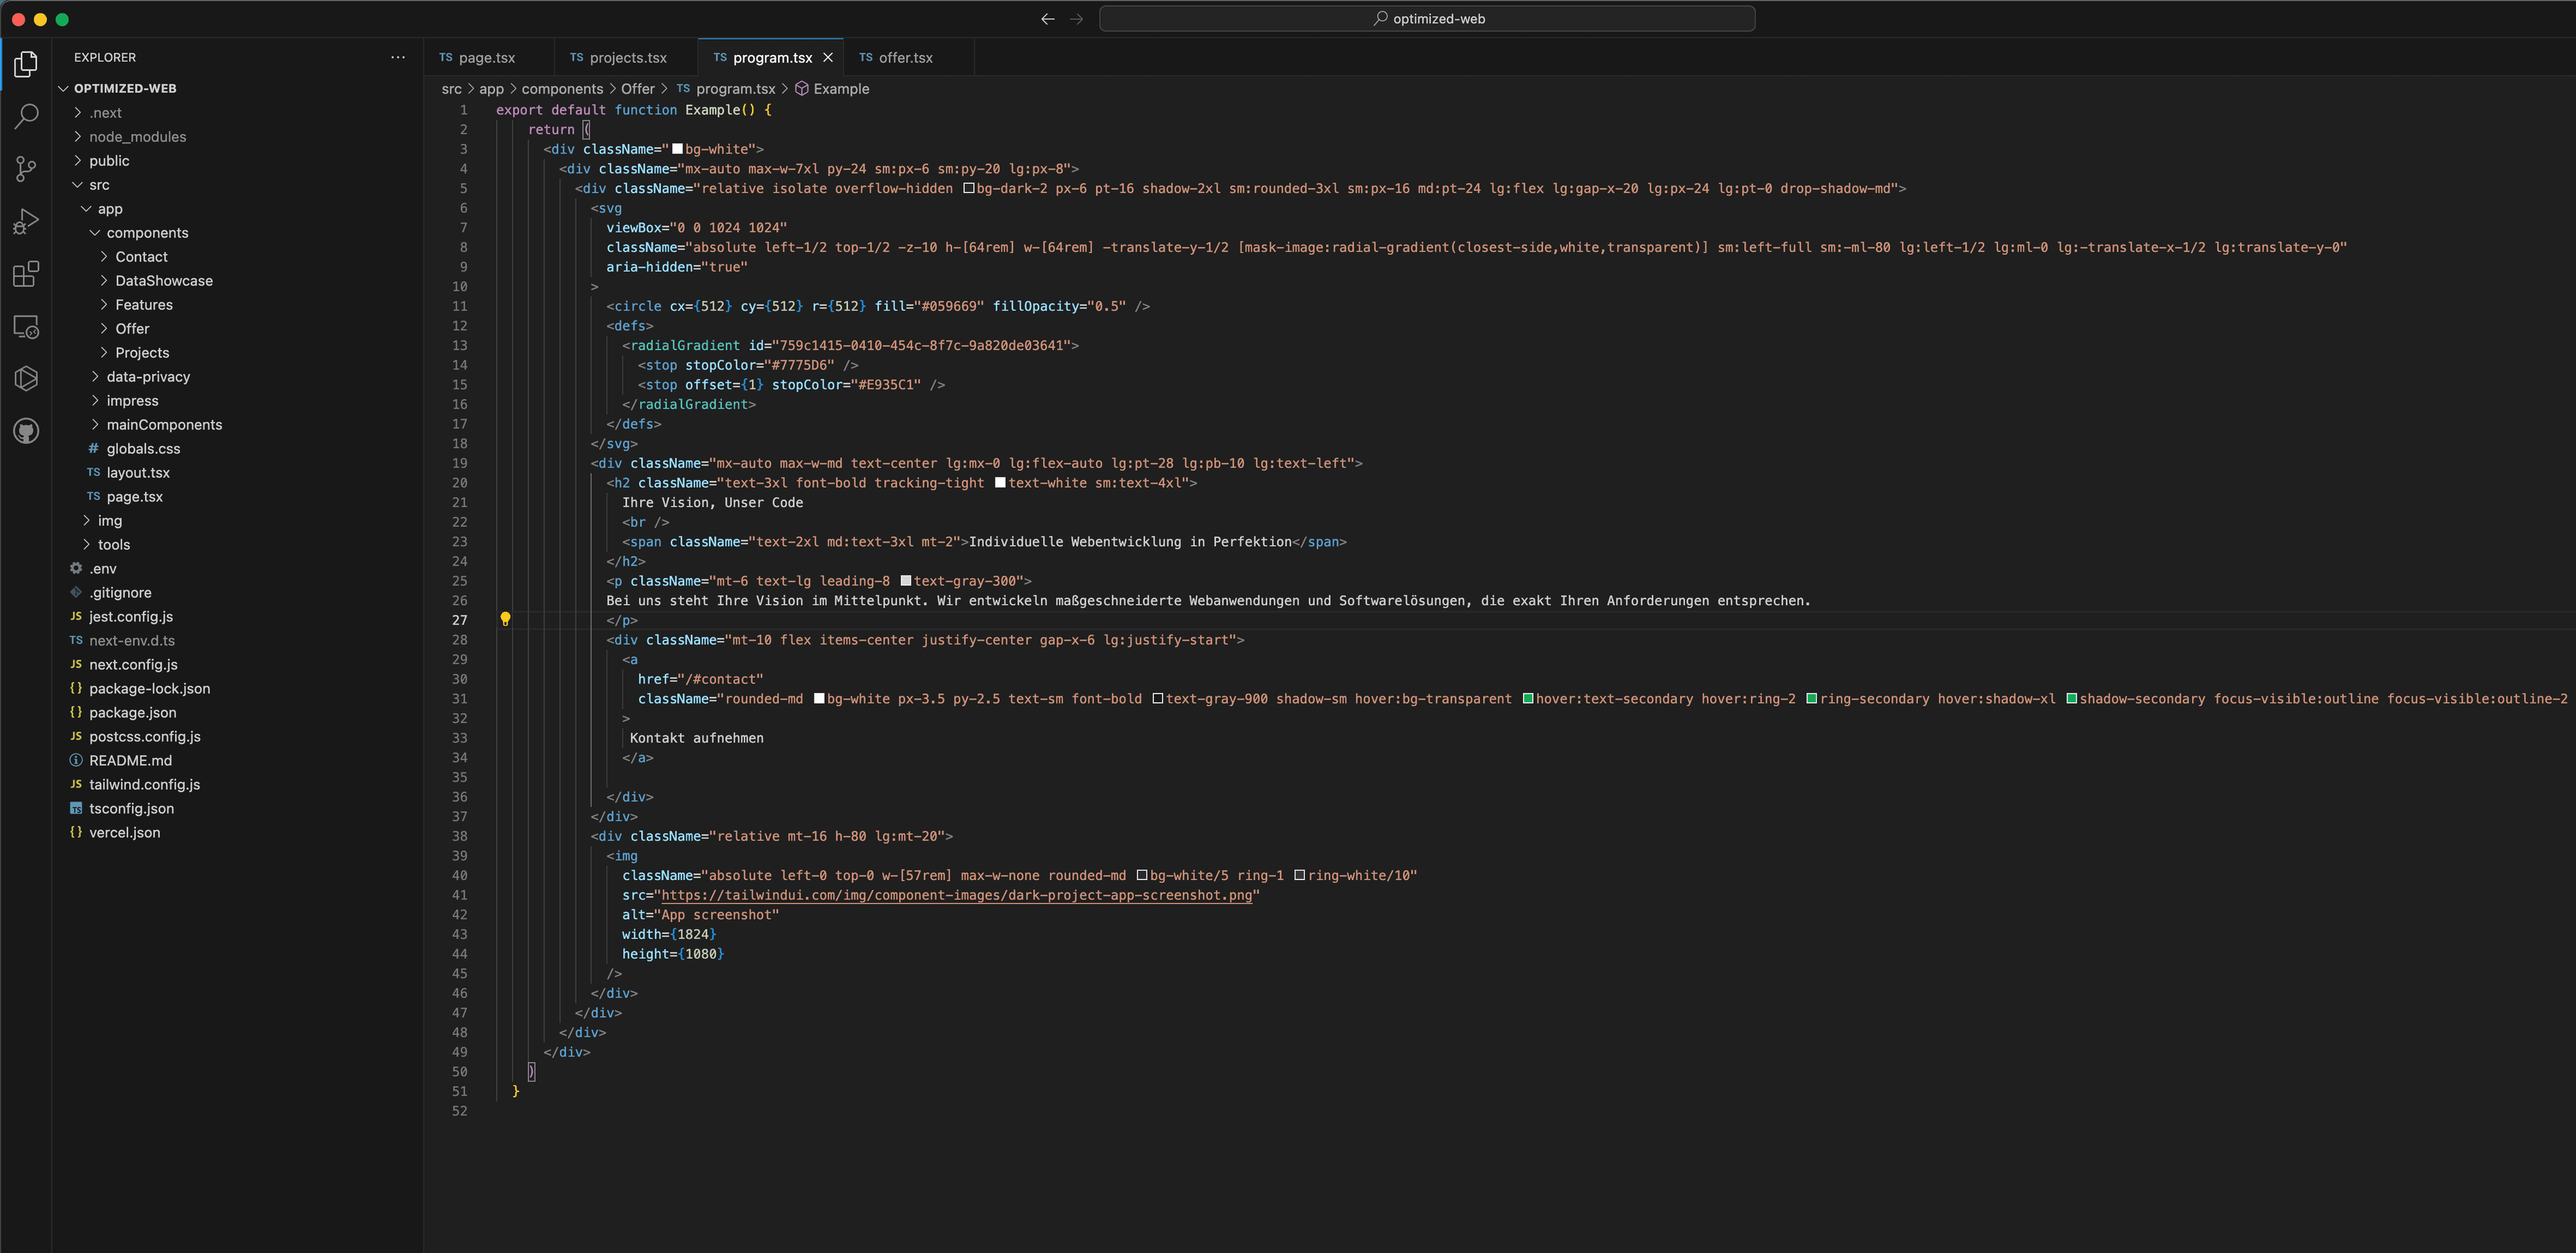This screenshot has height=1253, width=2576.
Task: Open the Search view icon
Action: tap(26, 116)
